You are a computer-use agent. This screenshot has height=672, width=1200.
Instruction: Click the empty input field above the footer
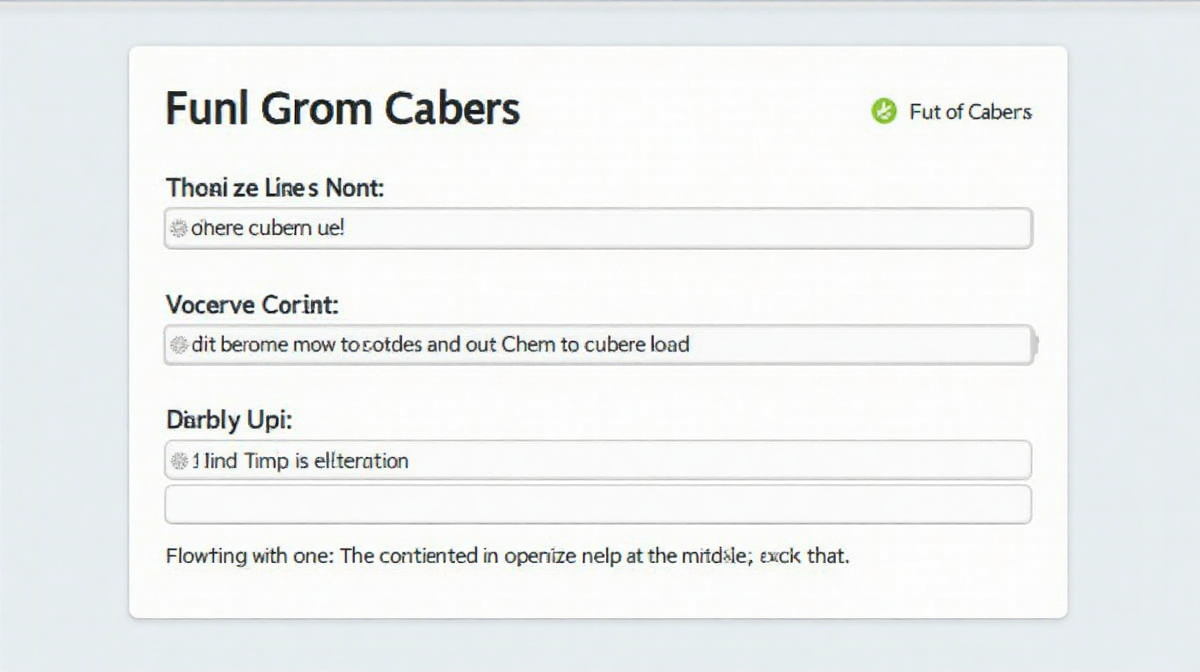(597, 504)
